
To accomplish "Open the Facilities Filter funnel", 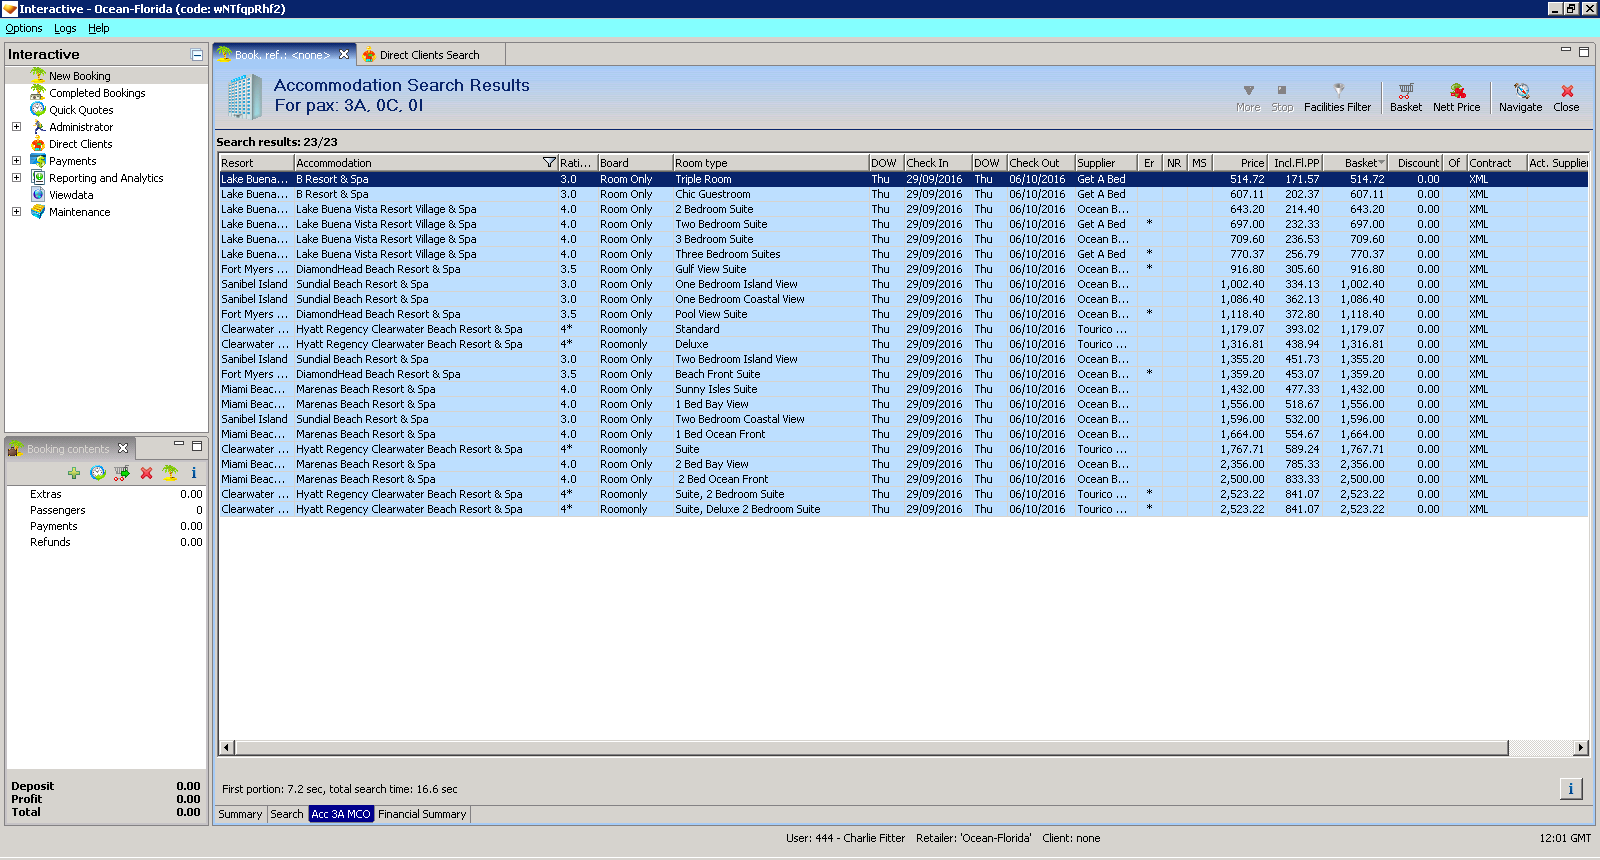I will [x=1337, y=97].
